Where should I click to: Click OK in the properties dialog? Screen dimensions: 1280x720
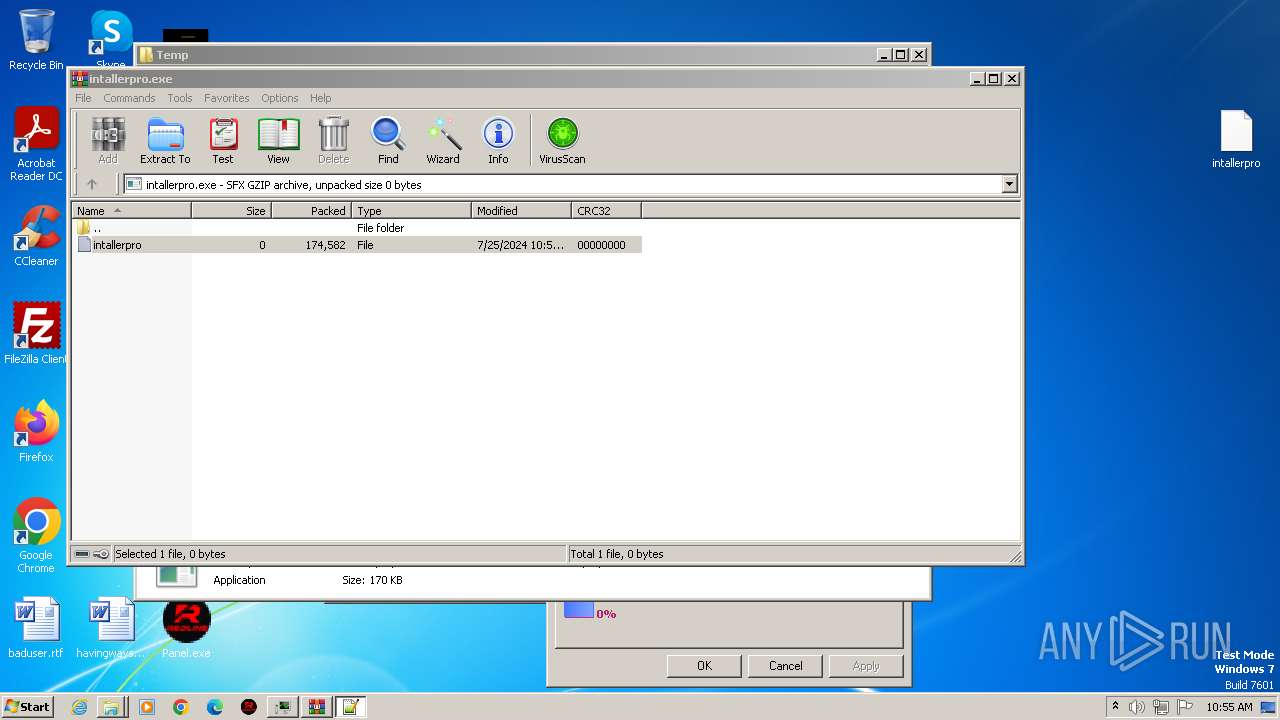[704, 666]
